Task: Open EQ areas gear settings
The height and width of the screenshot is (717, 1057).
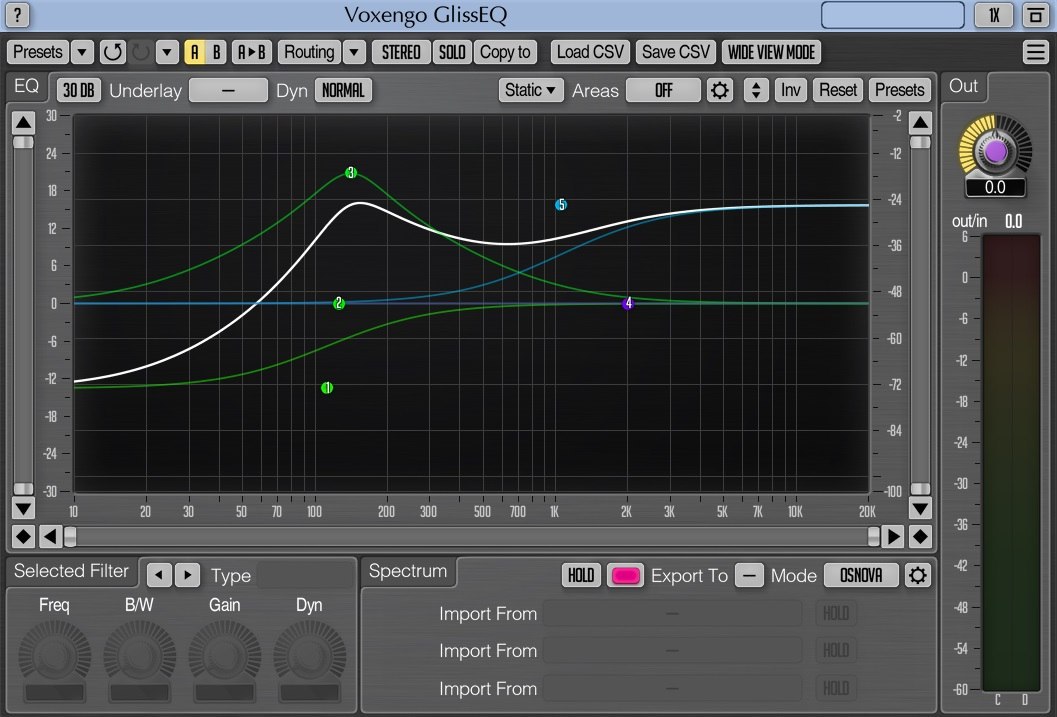Action: pos(720,90)
